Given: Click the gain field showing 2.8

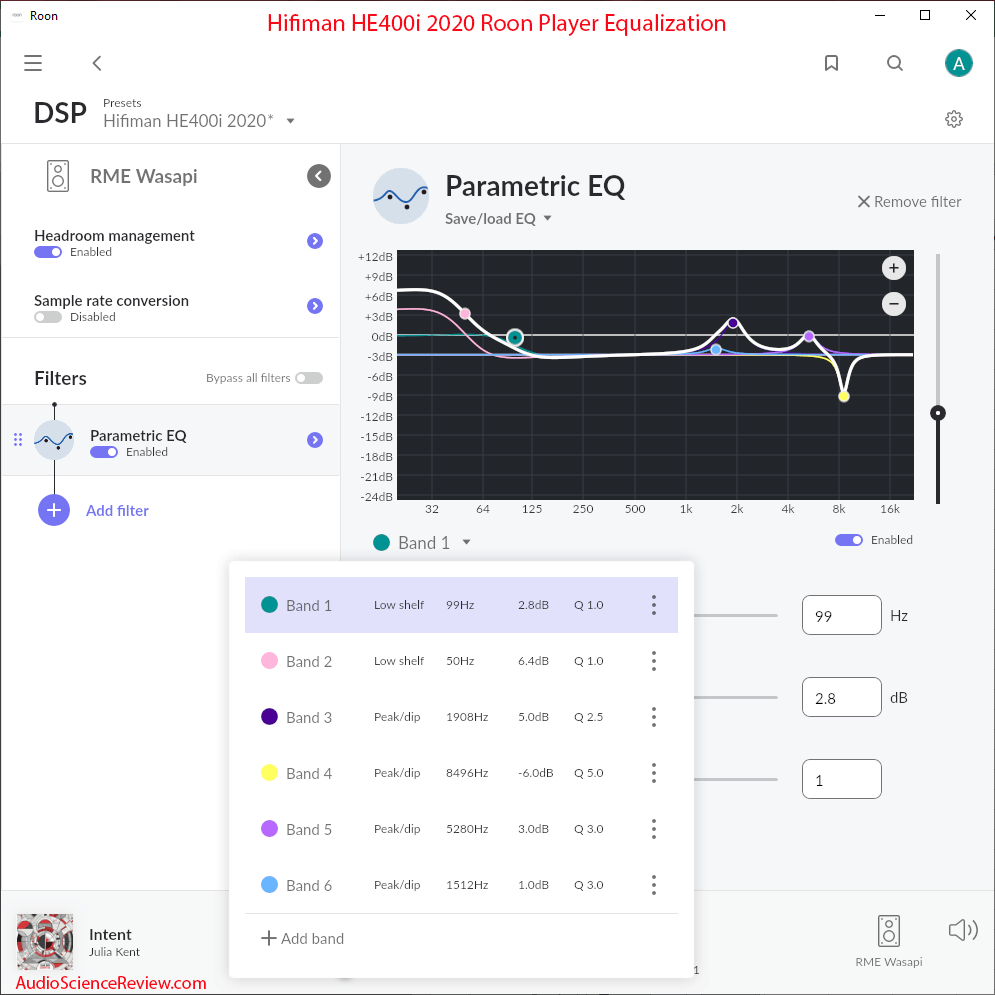Looking at the screenshot, I should tap(841, 697).
